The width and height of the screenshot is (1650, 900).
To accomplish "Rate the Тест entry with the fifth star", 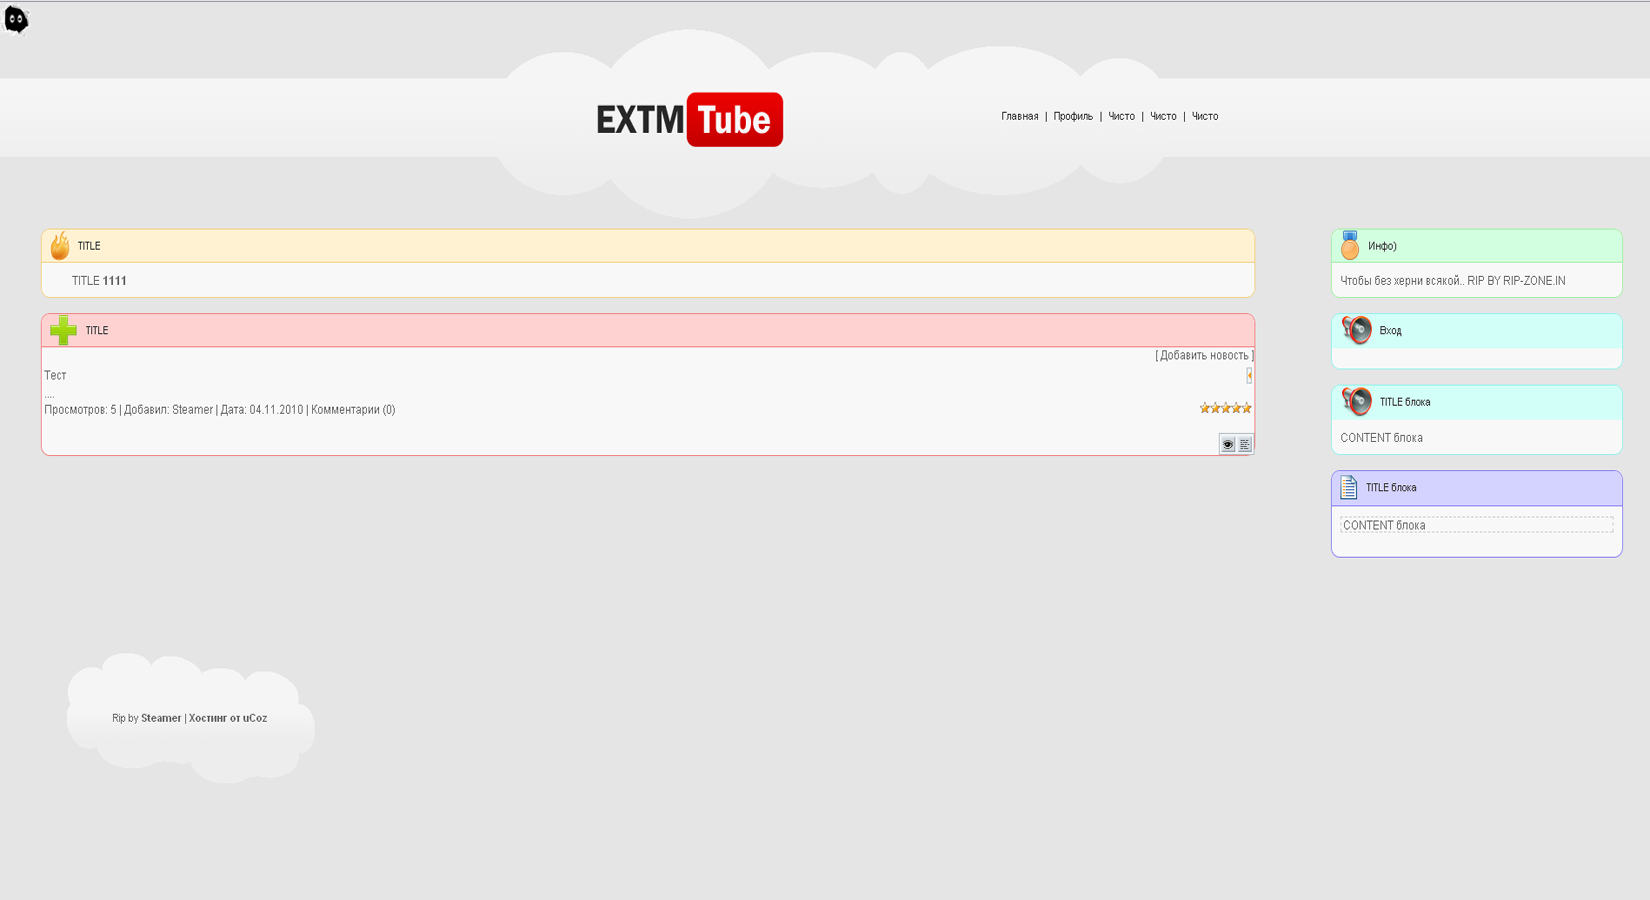I will pos(1247,408).
